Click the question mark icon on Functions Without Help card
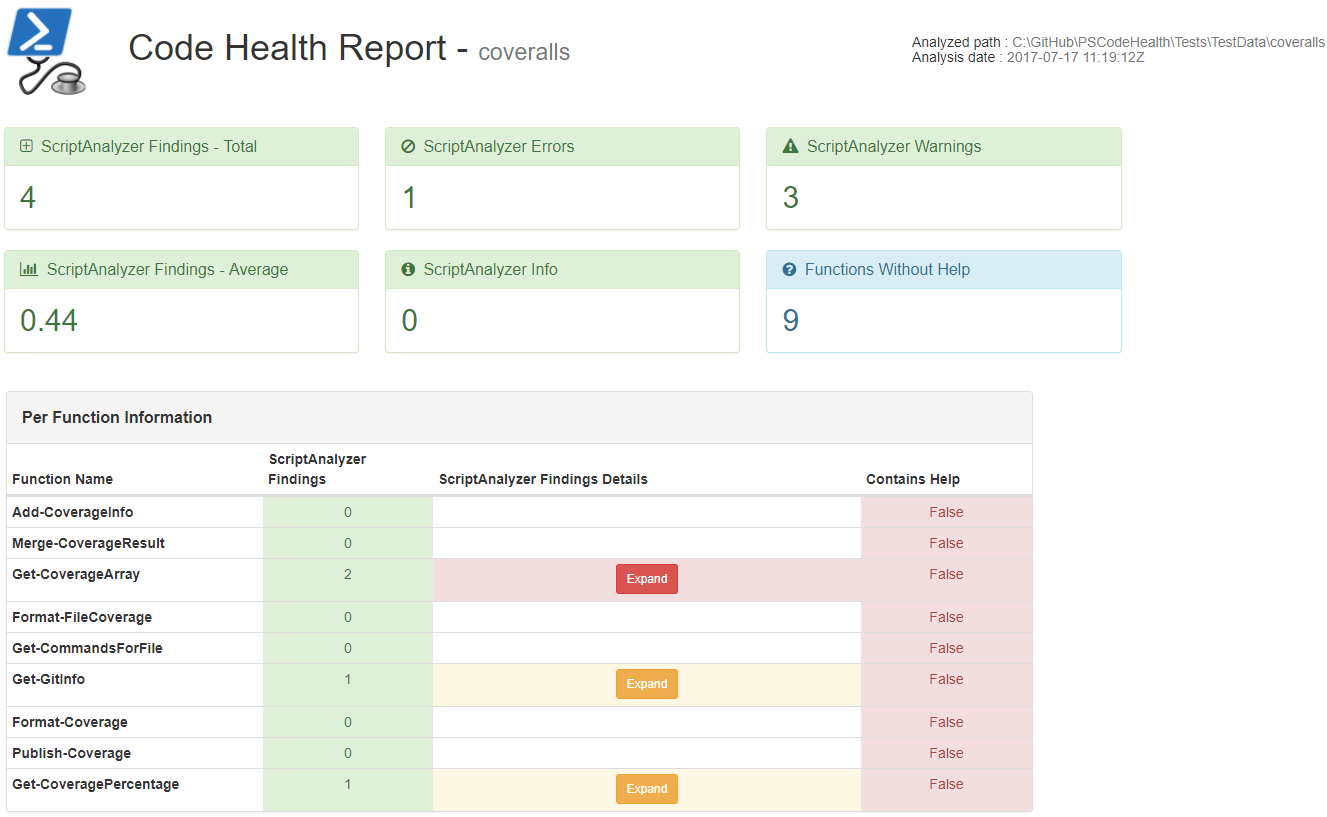Image resolution: width=1327 pixels, height=817 pixels. tap(787, 269)
